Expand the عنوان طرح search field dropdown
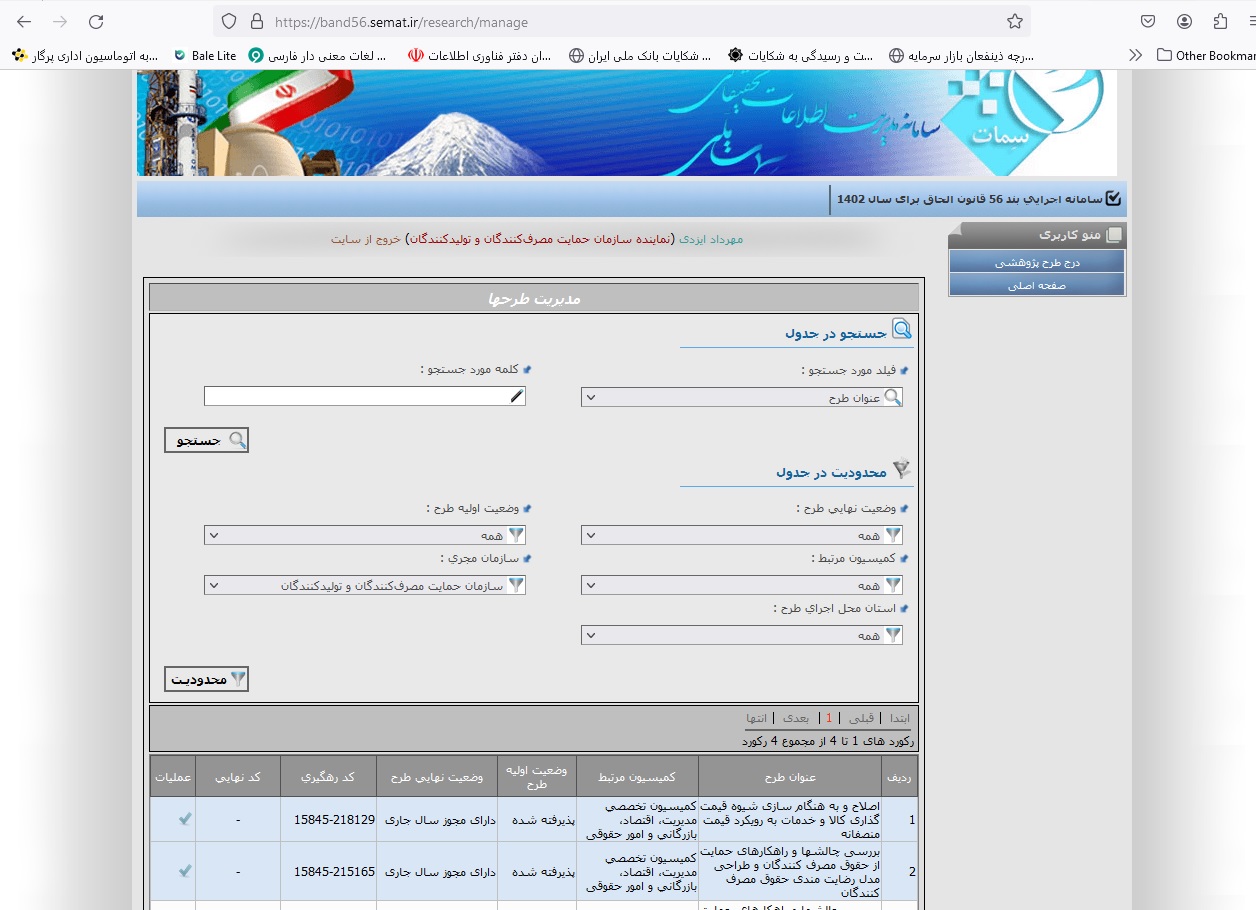 pos(741,397)
